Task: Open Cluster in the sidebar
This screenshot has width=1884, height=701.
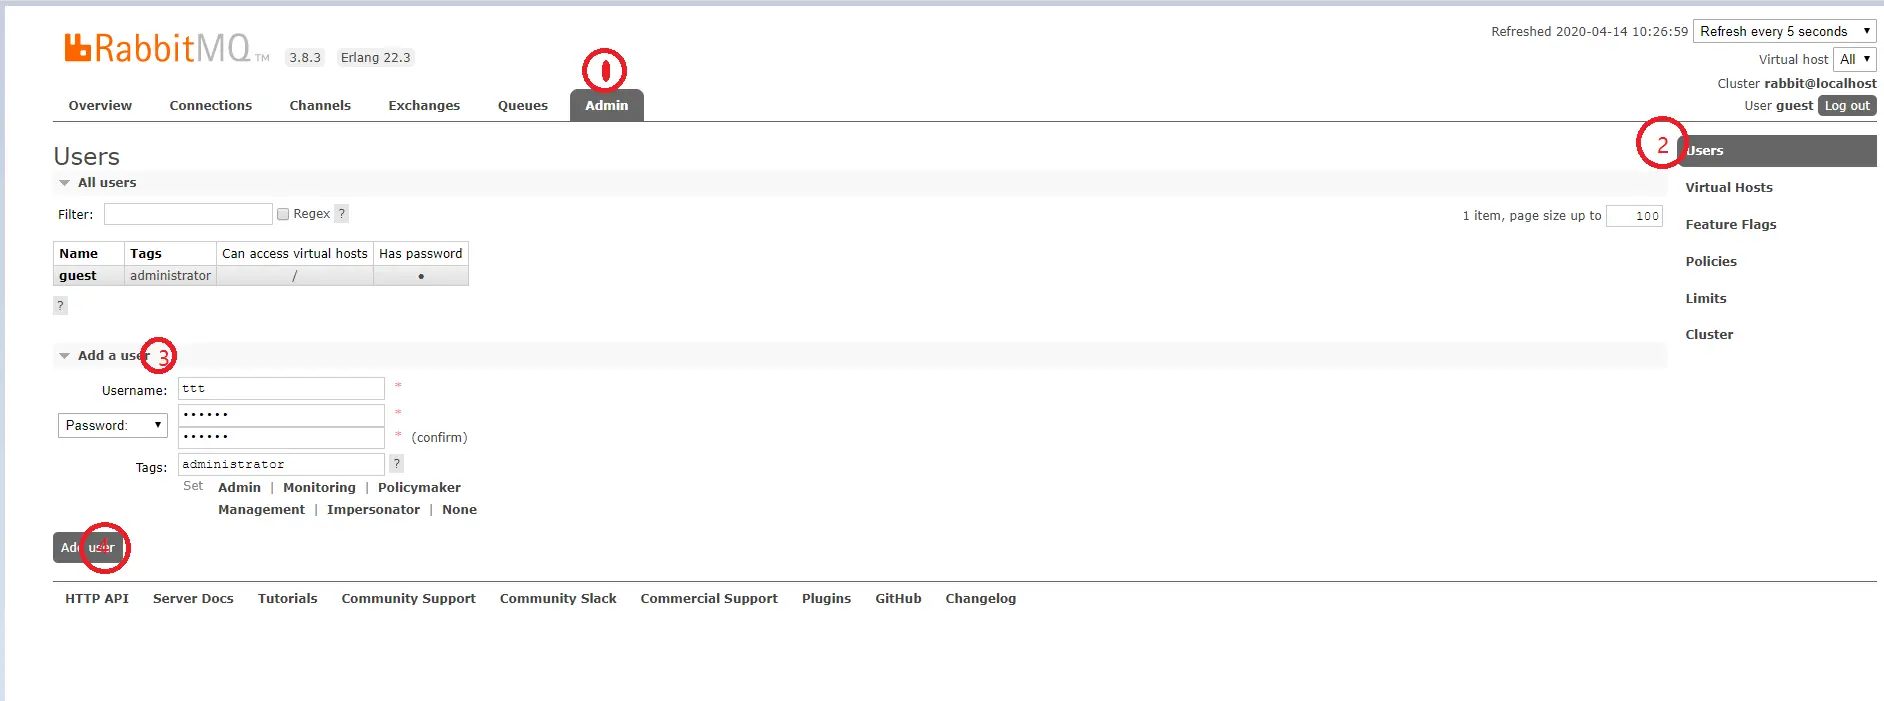Action: (1709, 334)
